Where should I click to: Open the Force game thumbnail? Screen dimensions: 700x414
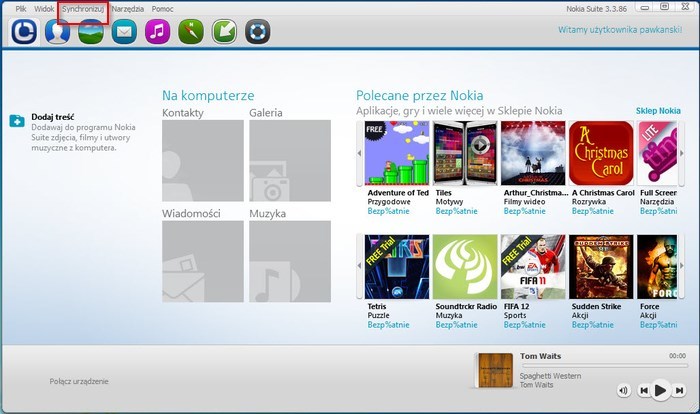coord(657,267)
